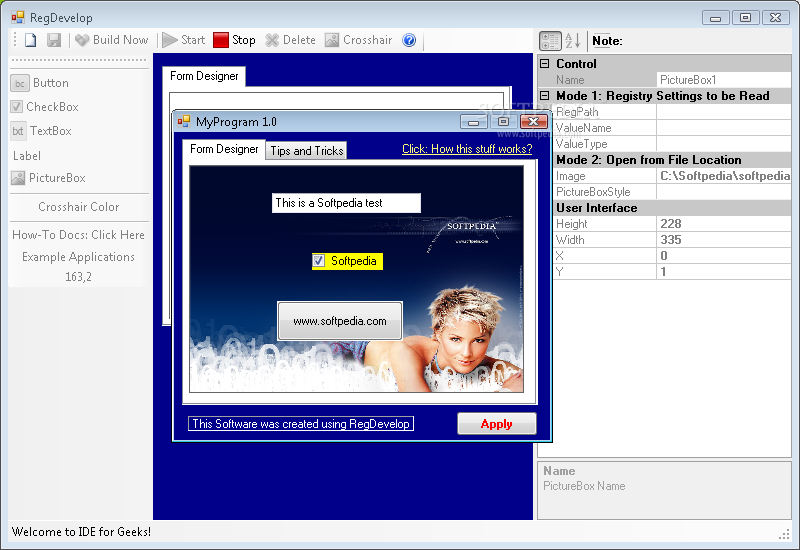Open the PictureBoxStyle property value
The height and width of the screenshot is (550, 800).
723,192
